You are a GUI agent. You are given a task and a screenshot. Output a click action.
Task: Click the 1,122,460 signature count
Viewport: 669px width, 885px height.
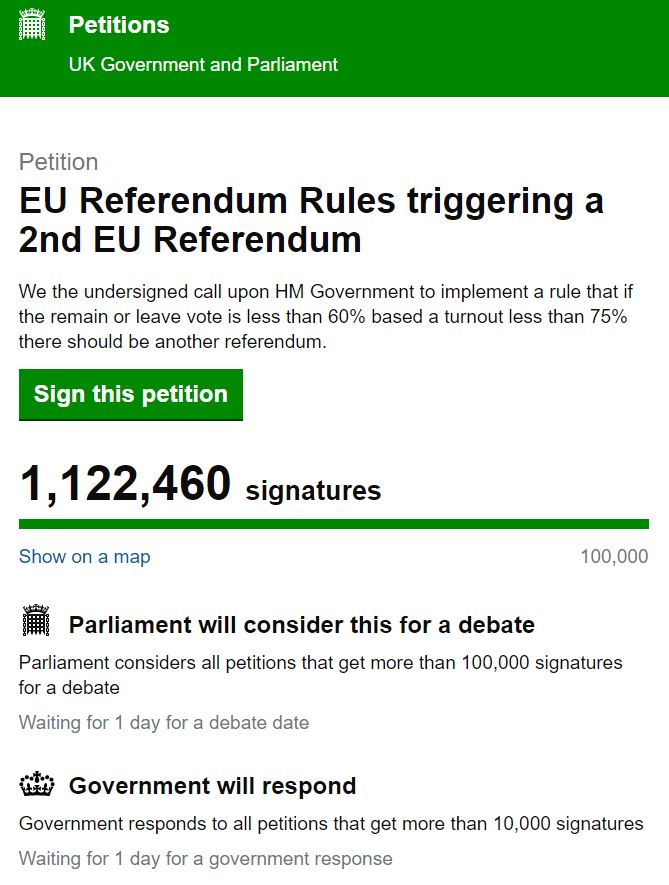125,486
